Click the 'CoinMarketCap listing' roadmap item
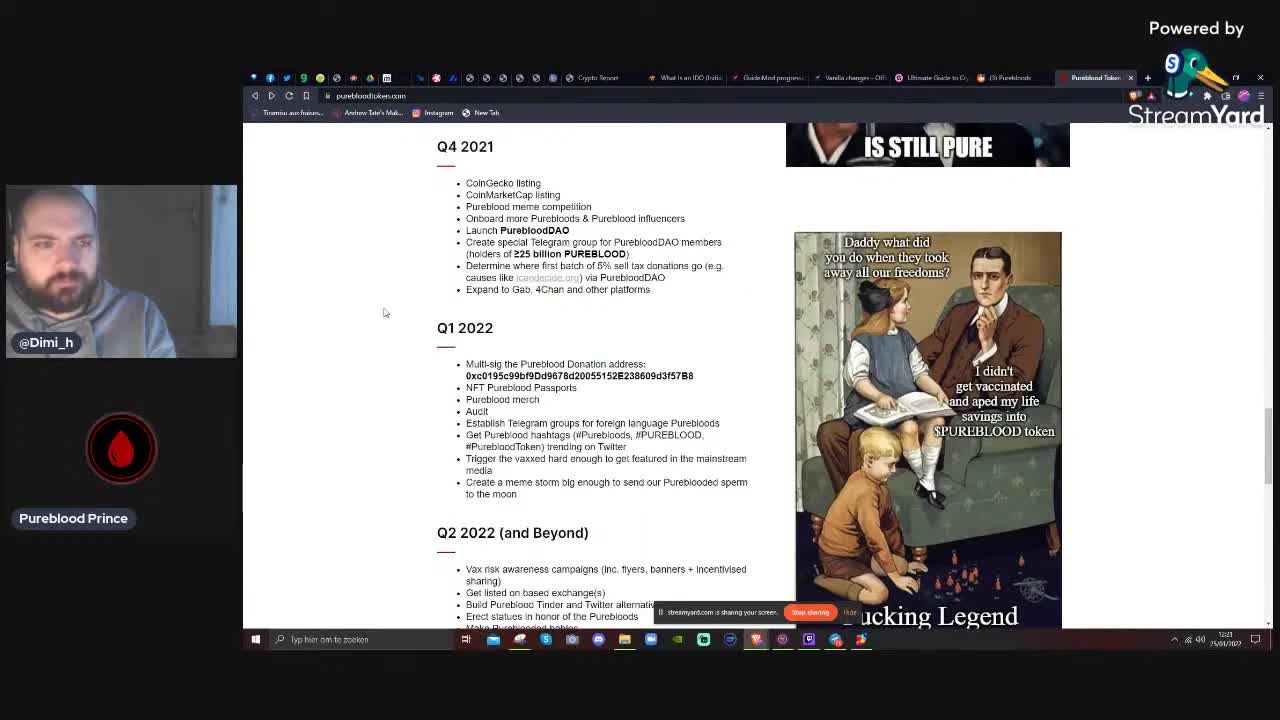 point(513,195)
